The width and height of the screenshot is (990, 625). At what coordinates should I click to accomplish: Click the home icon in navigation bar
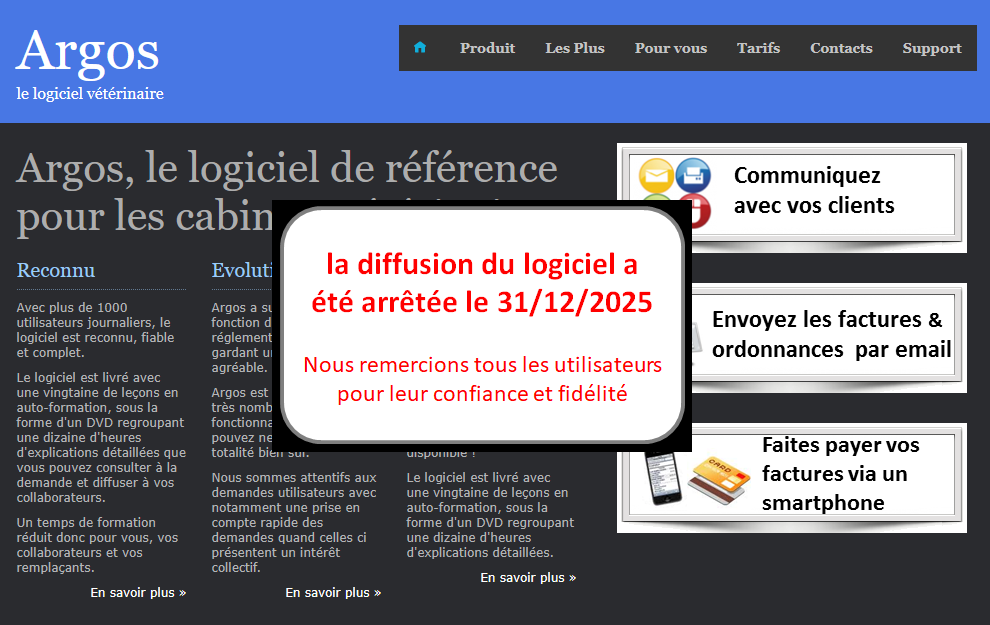[x=420, y=48]
